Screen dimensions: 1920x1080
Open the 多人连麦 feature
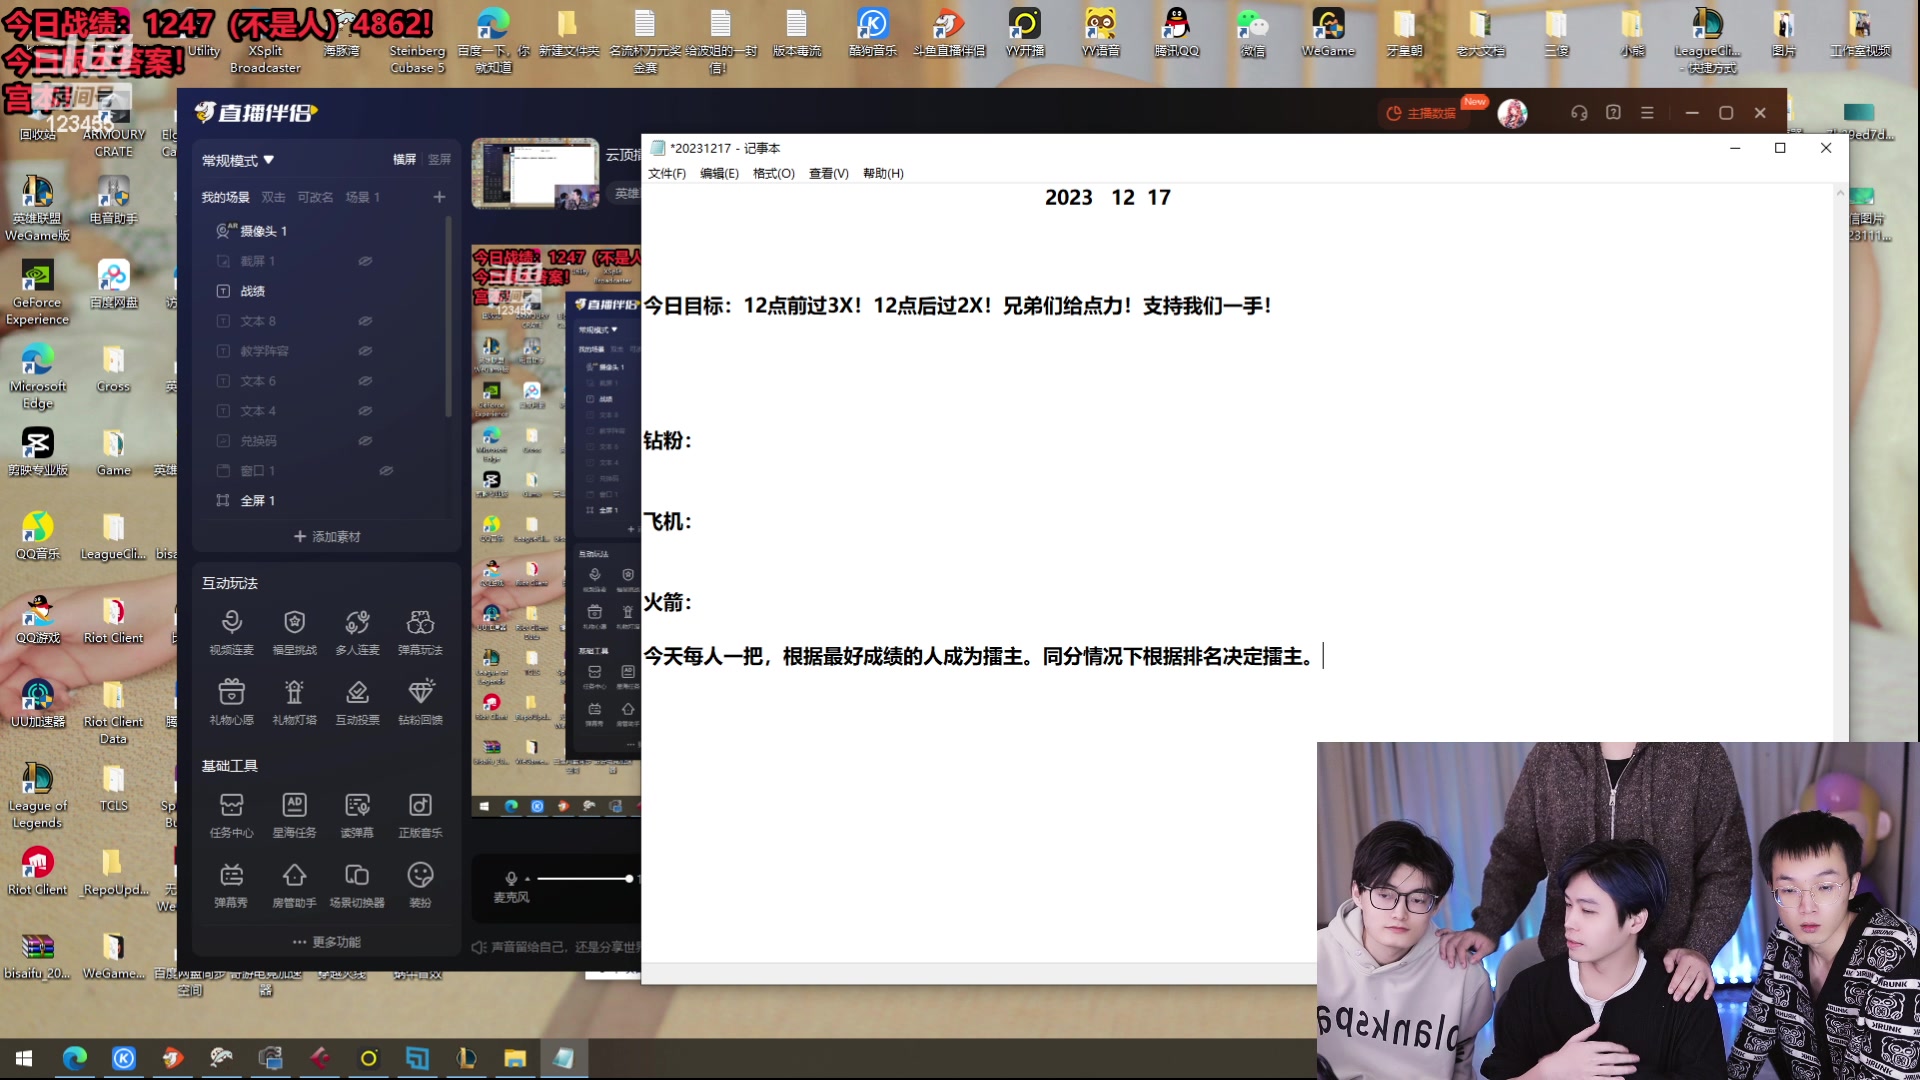tap(357, 632)
